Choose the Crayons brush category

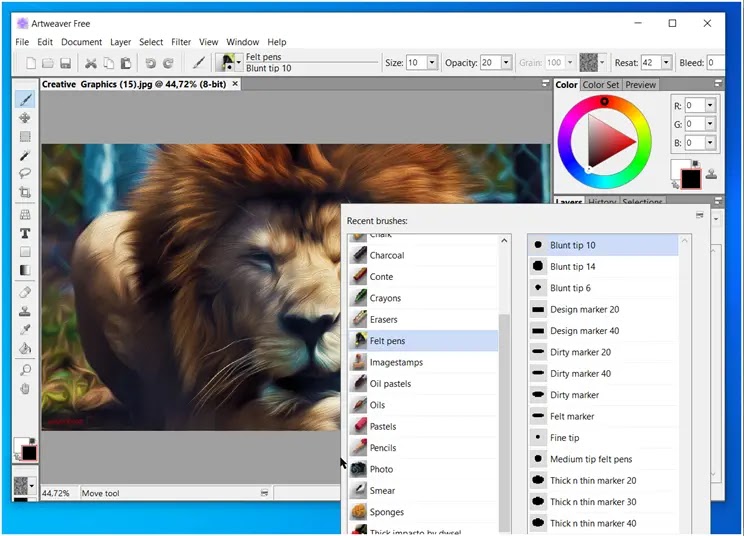pos(424,298)
